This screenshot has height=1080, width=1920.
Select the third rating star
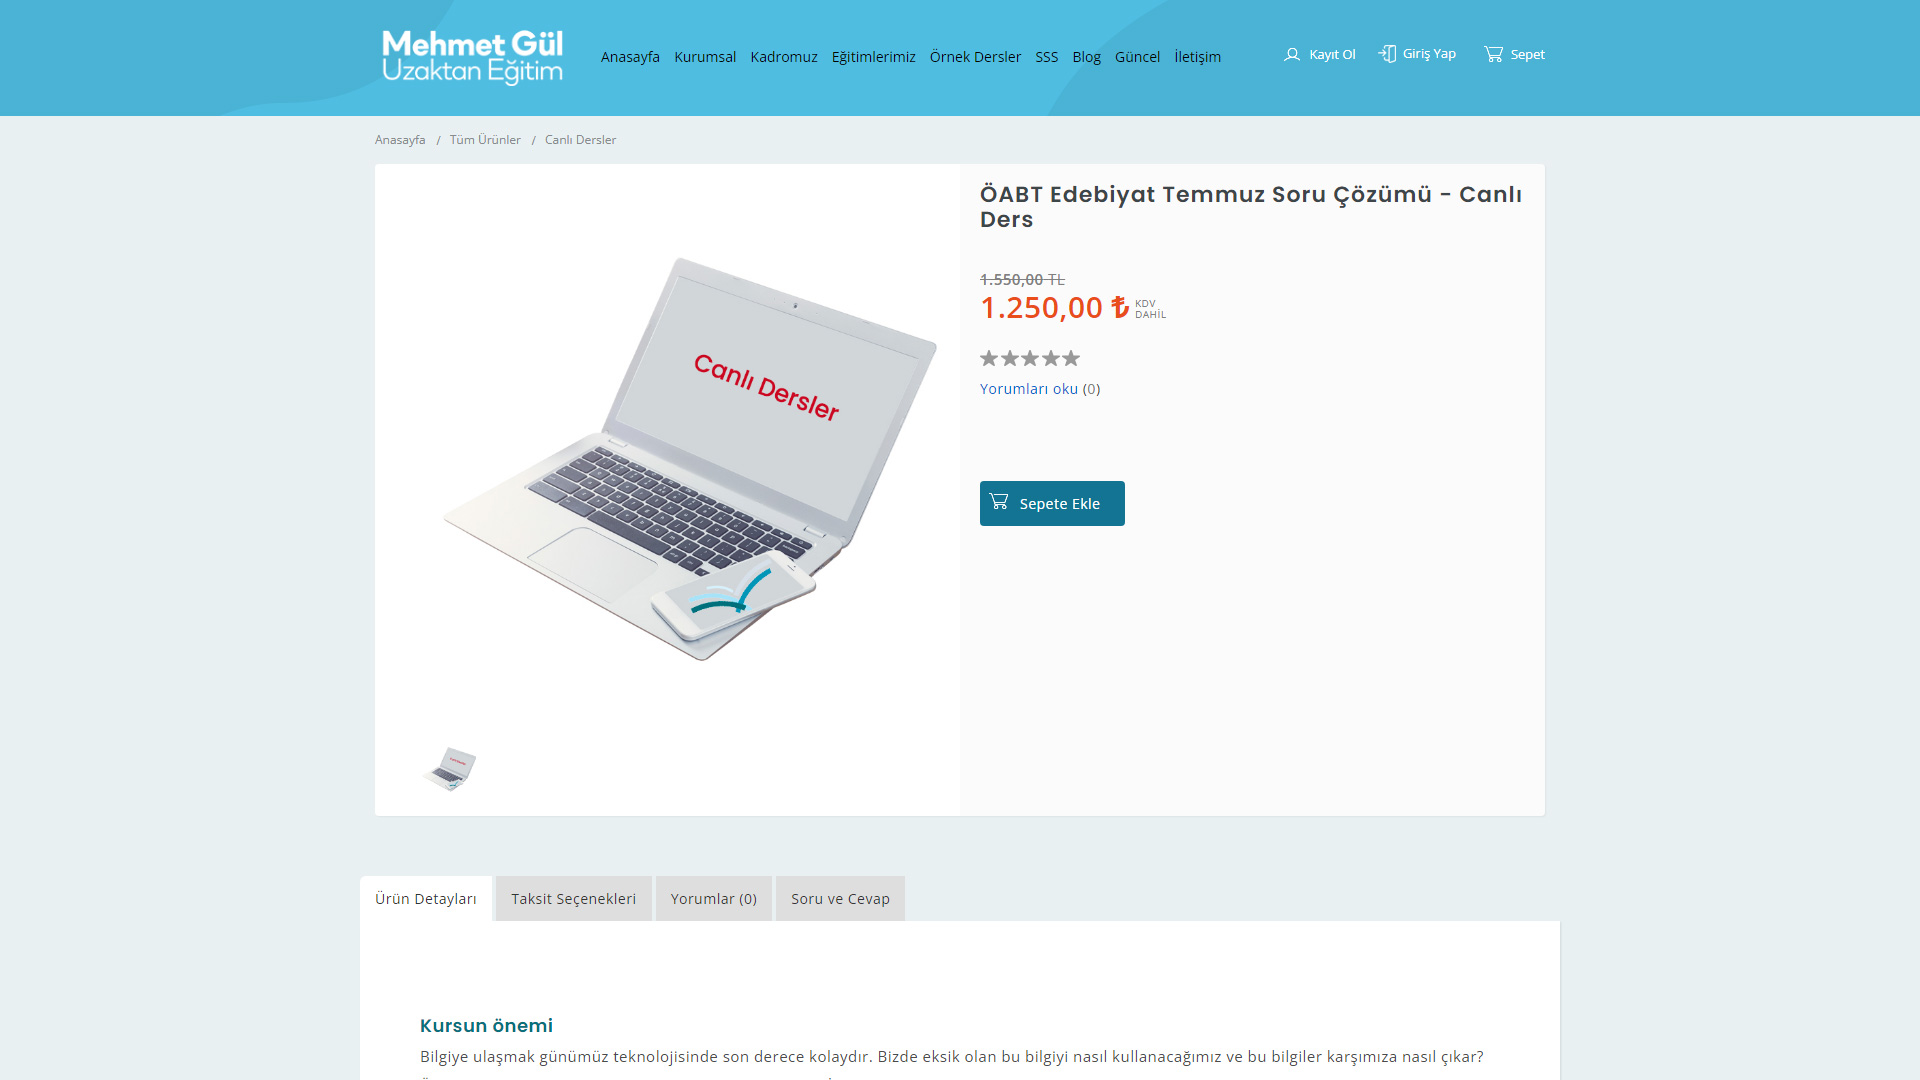(1030, 358)
